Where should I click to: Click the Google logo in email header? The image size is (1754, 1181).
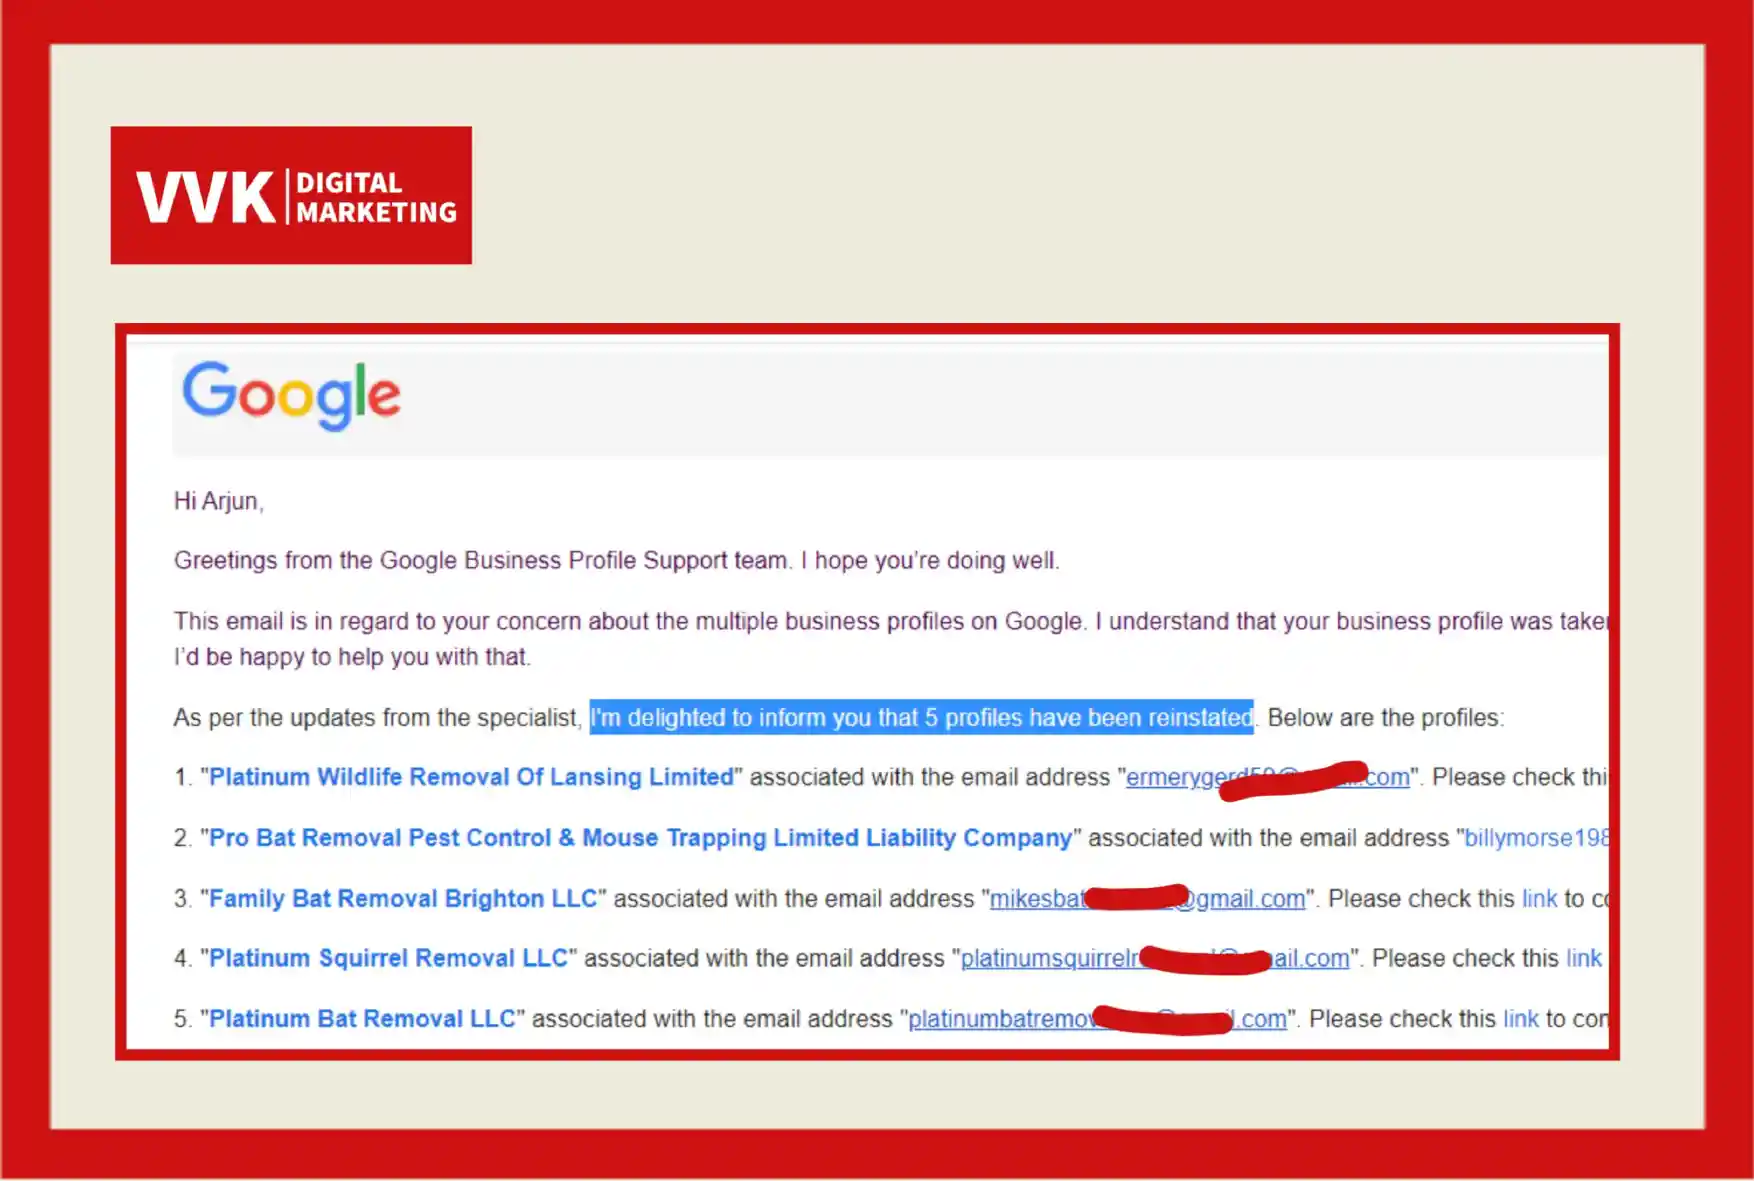291,395
